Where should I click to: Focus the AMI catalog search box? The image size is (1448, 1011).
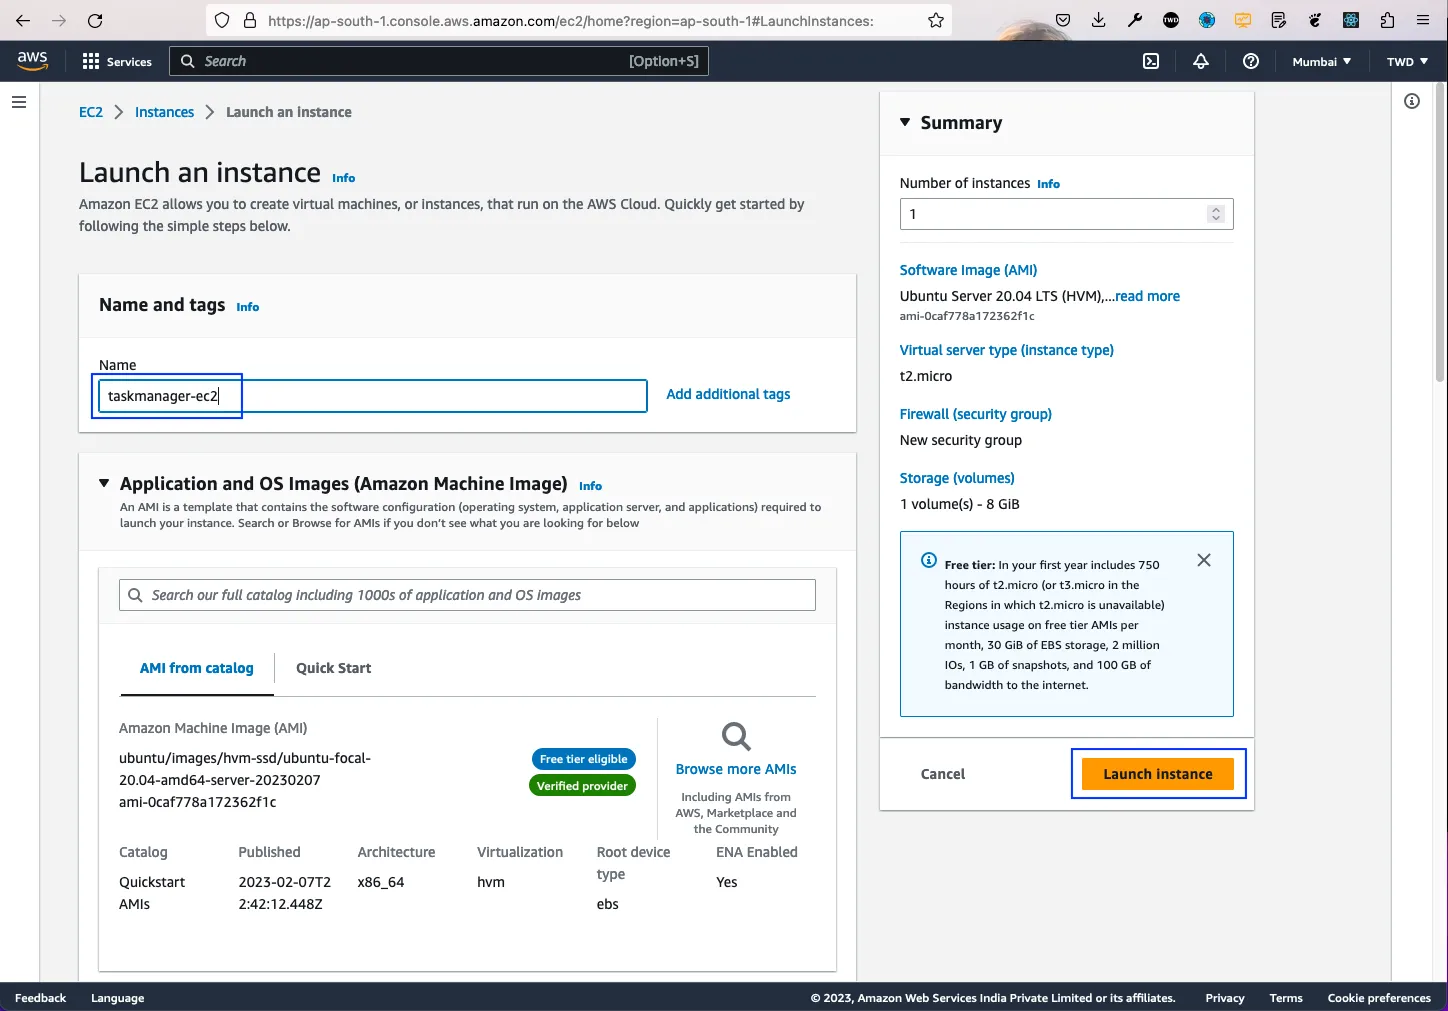coord(467,595)
